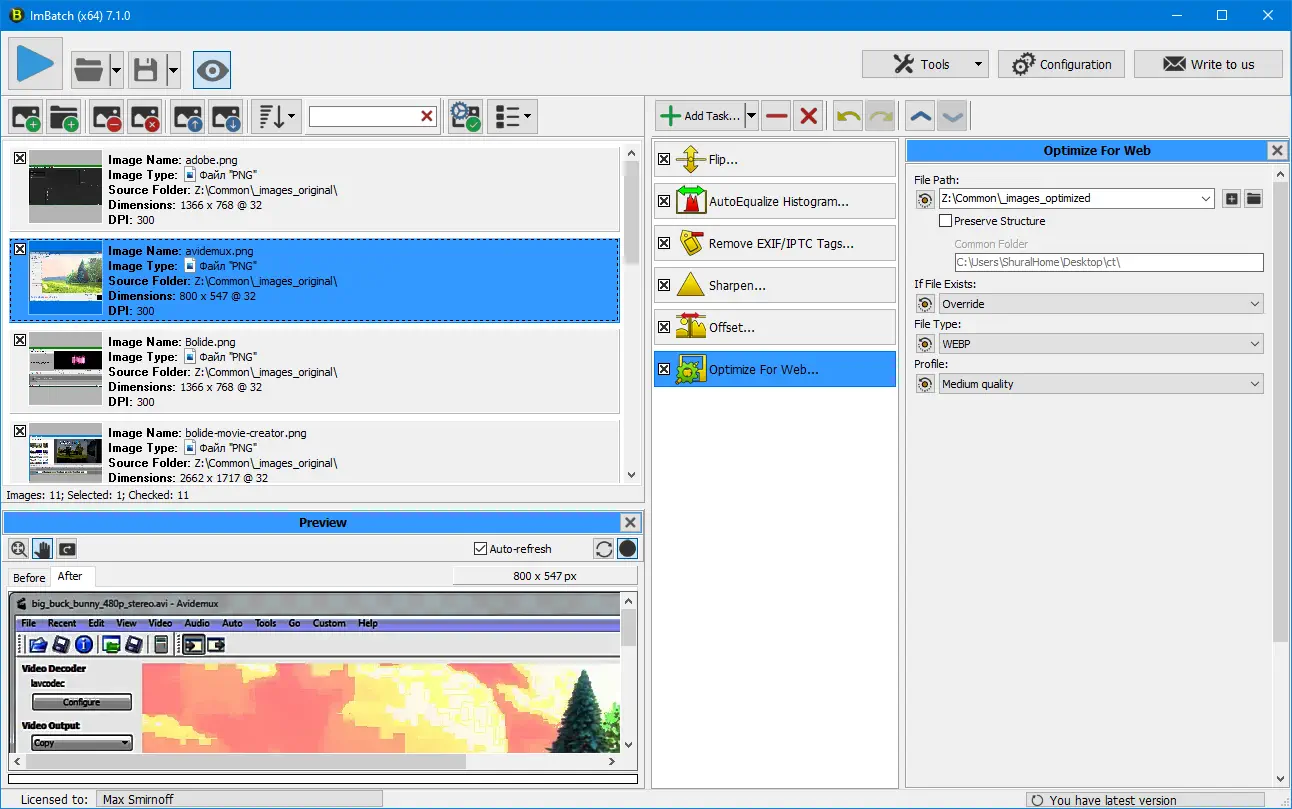Open the File Type WEBP dropdown
The image size is (1292, 809).
[1101, 344]
